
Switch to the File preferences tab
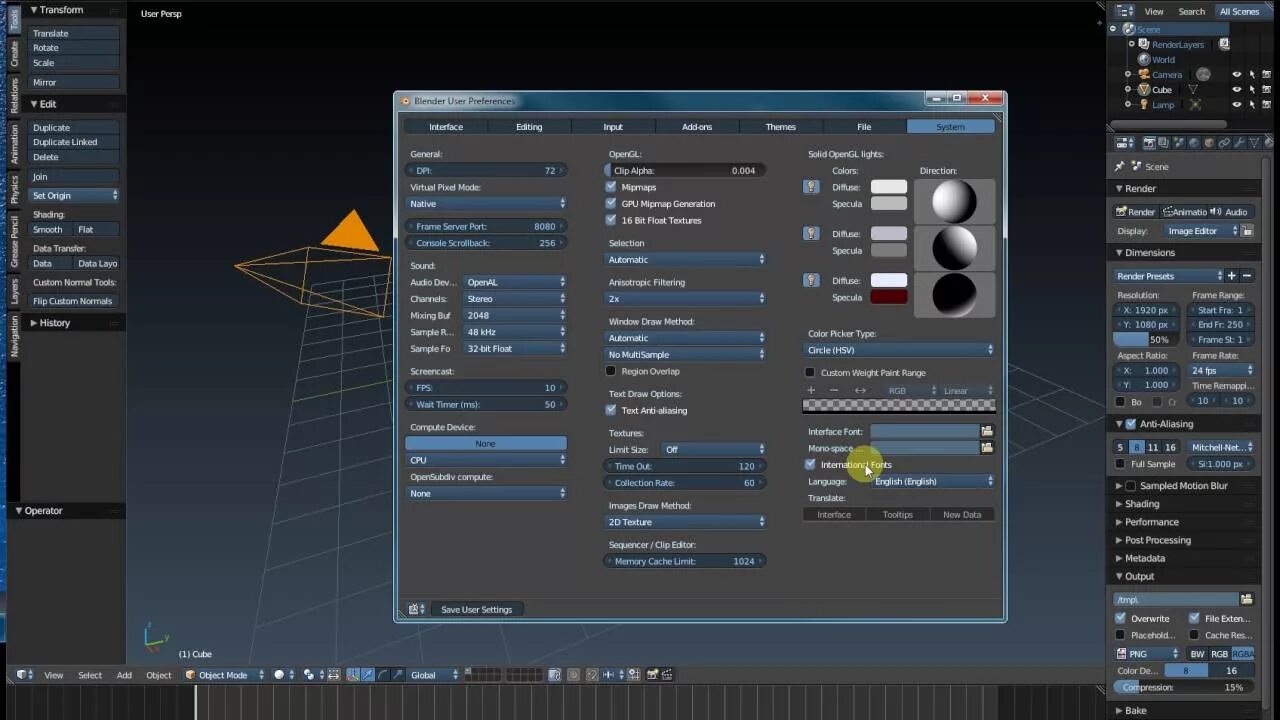(x=864, y=127)
